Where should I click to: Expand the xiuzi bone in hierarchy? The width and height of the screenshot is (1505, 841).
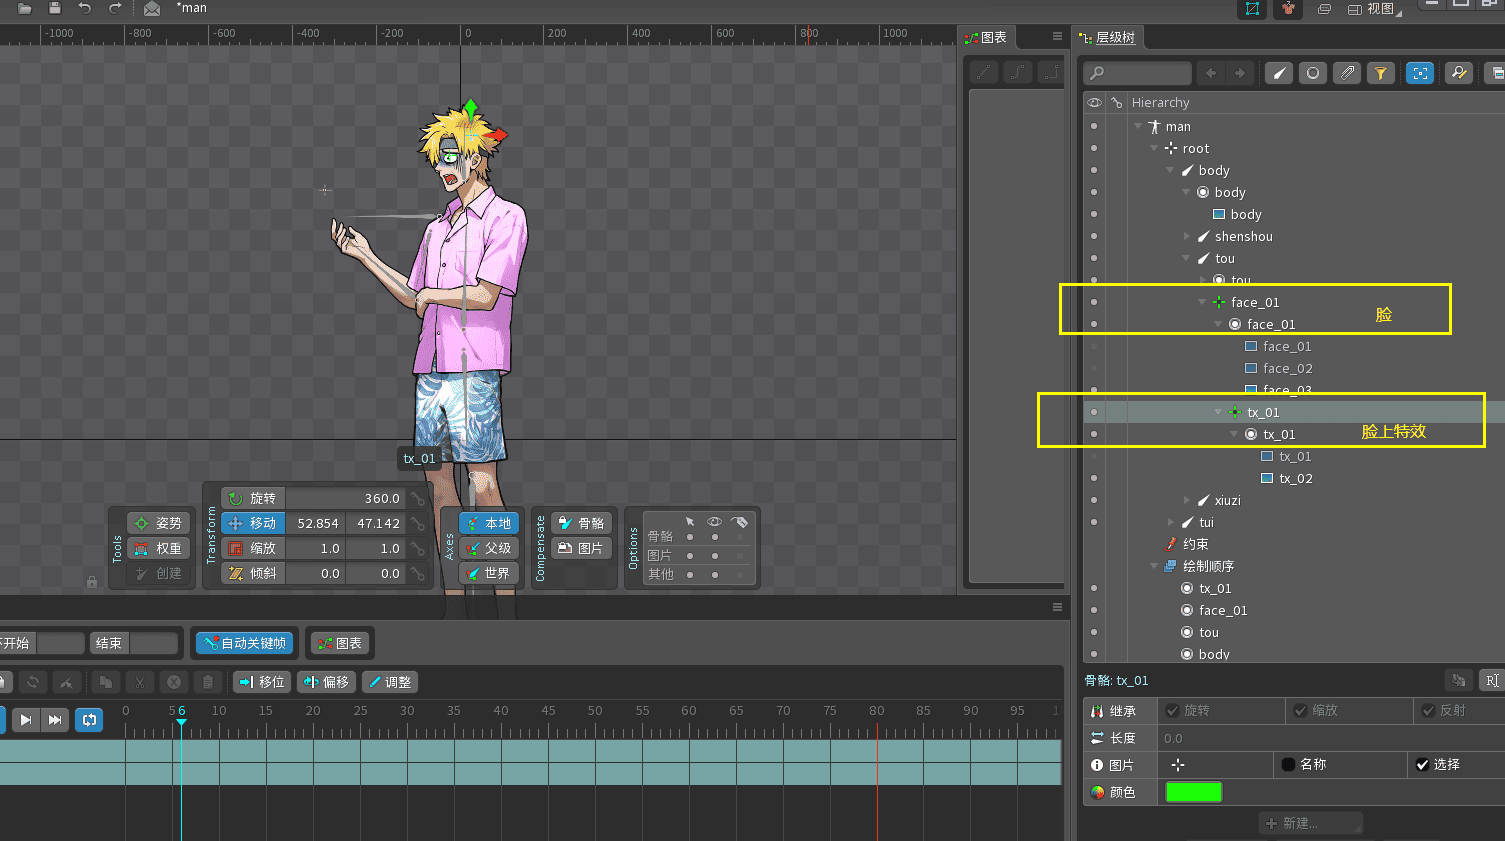[x=1187, y=500]
